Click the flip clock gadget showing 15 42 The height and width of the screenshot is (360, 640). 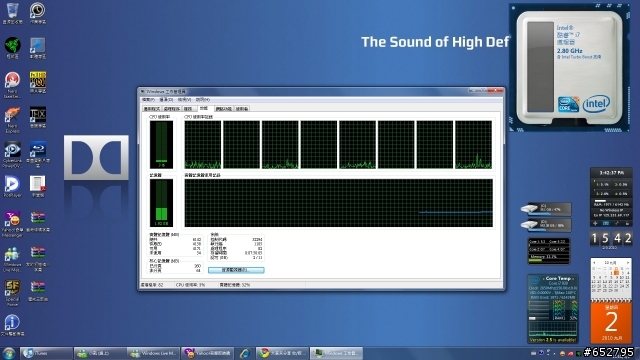click(611, 238)
